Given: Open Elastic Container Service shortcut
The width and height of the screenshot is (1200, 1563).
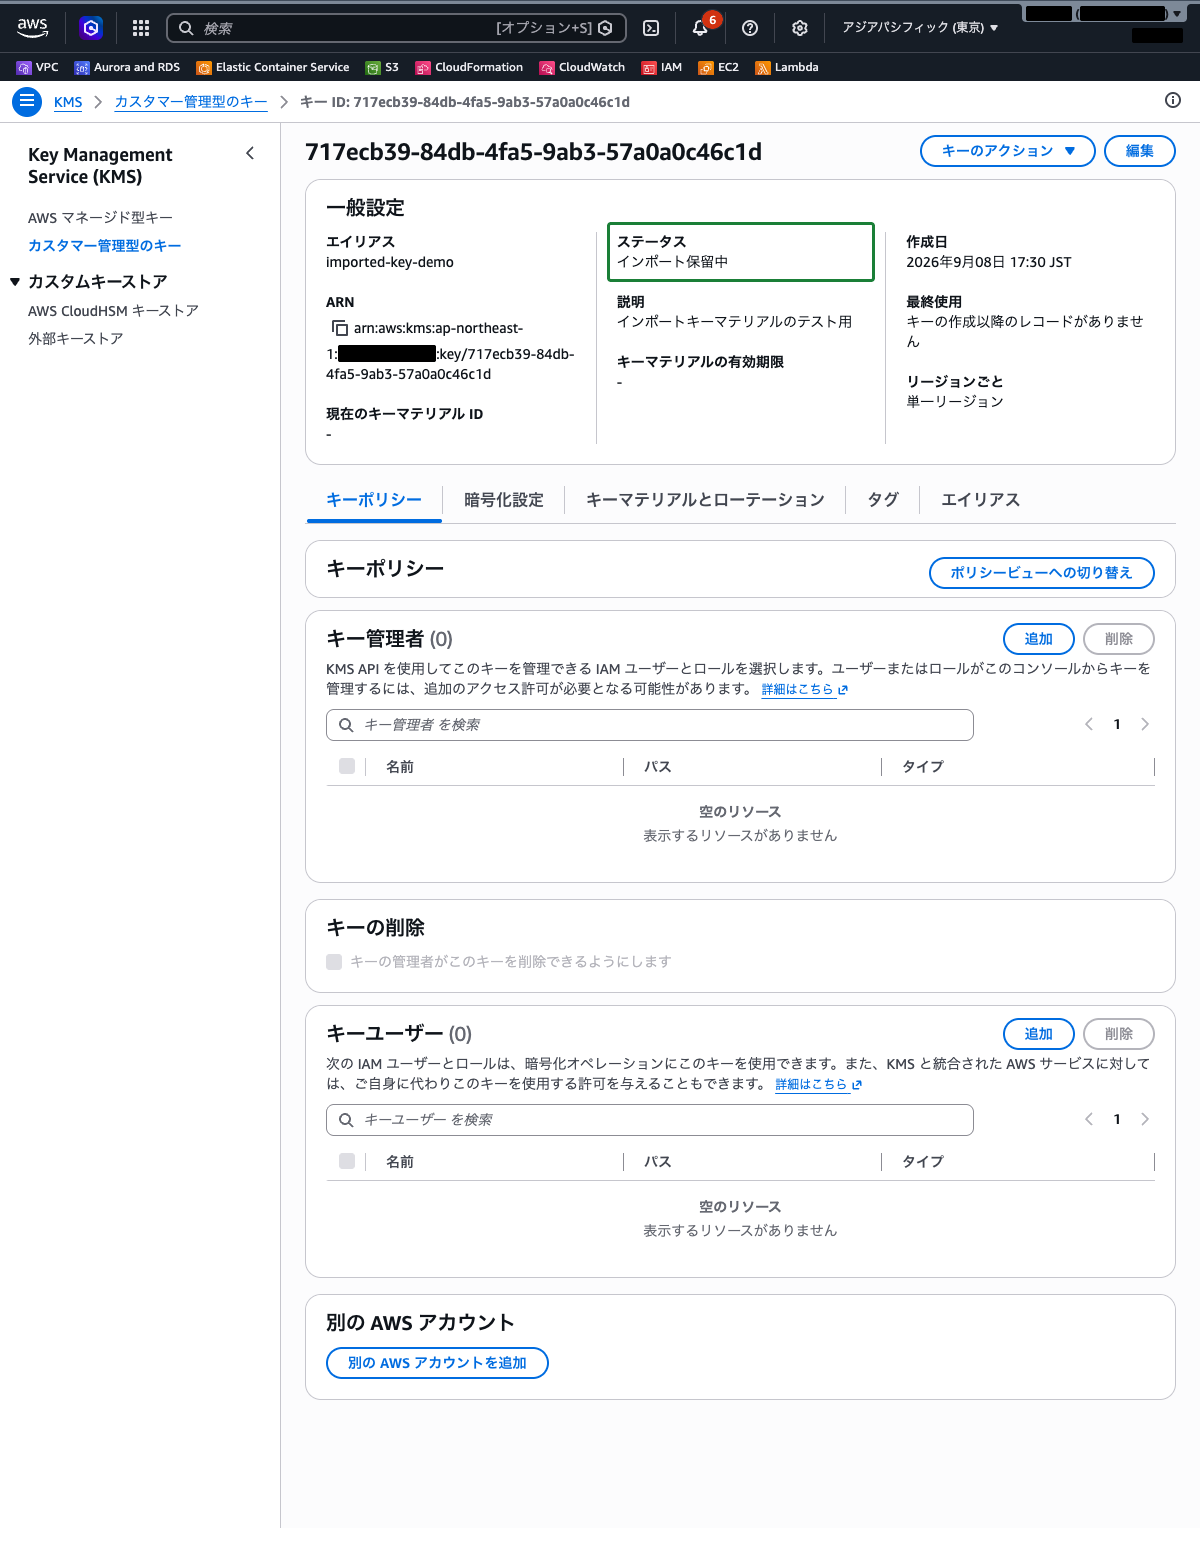Looking at the screenshot, I should tap(273, 67).
